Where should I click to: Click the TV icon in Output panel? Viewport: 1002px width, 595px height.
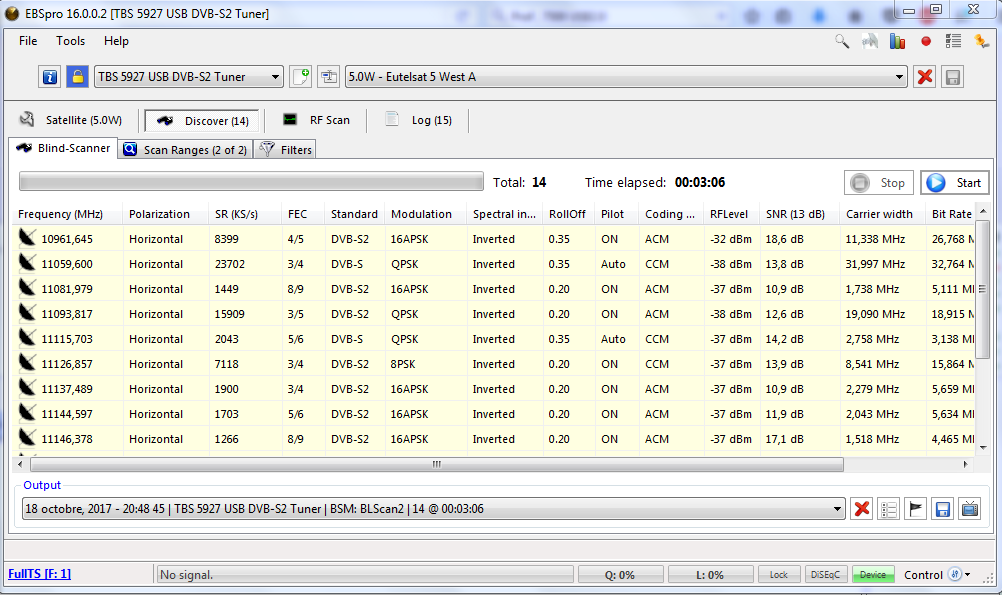(969, 509)
